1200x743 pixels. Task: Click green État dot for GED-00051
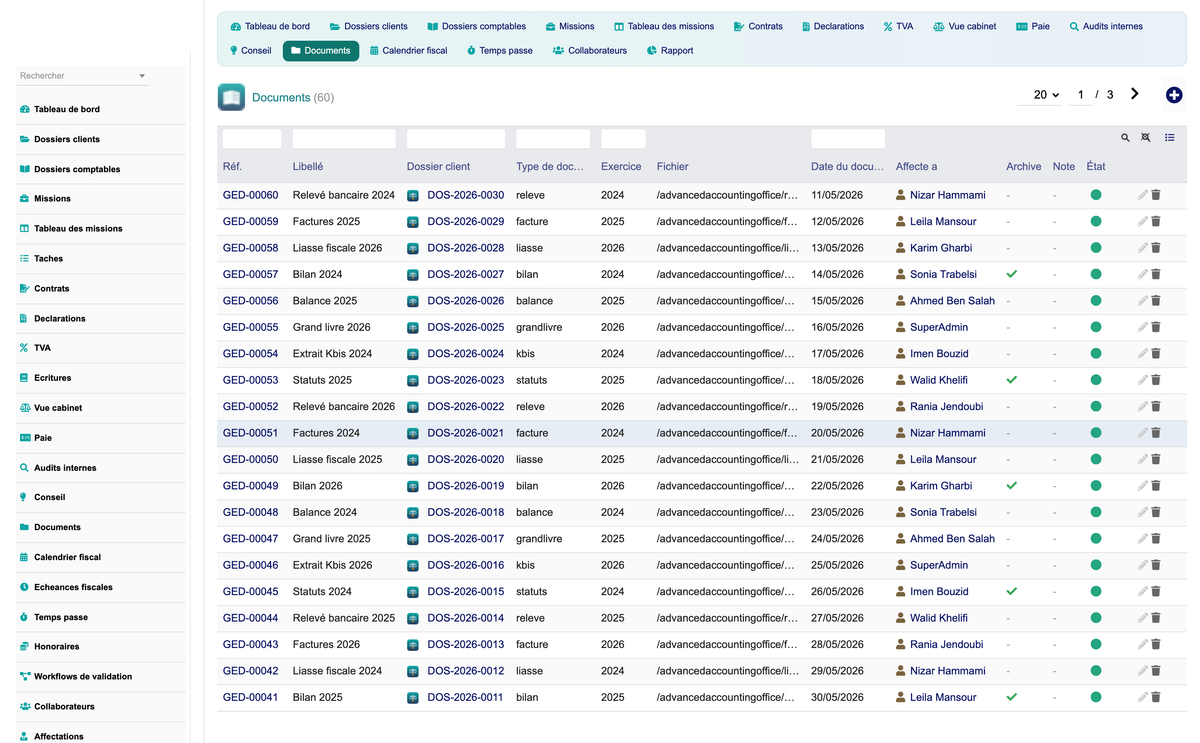(x=1096, y=433)
